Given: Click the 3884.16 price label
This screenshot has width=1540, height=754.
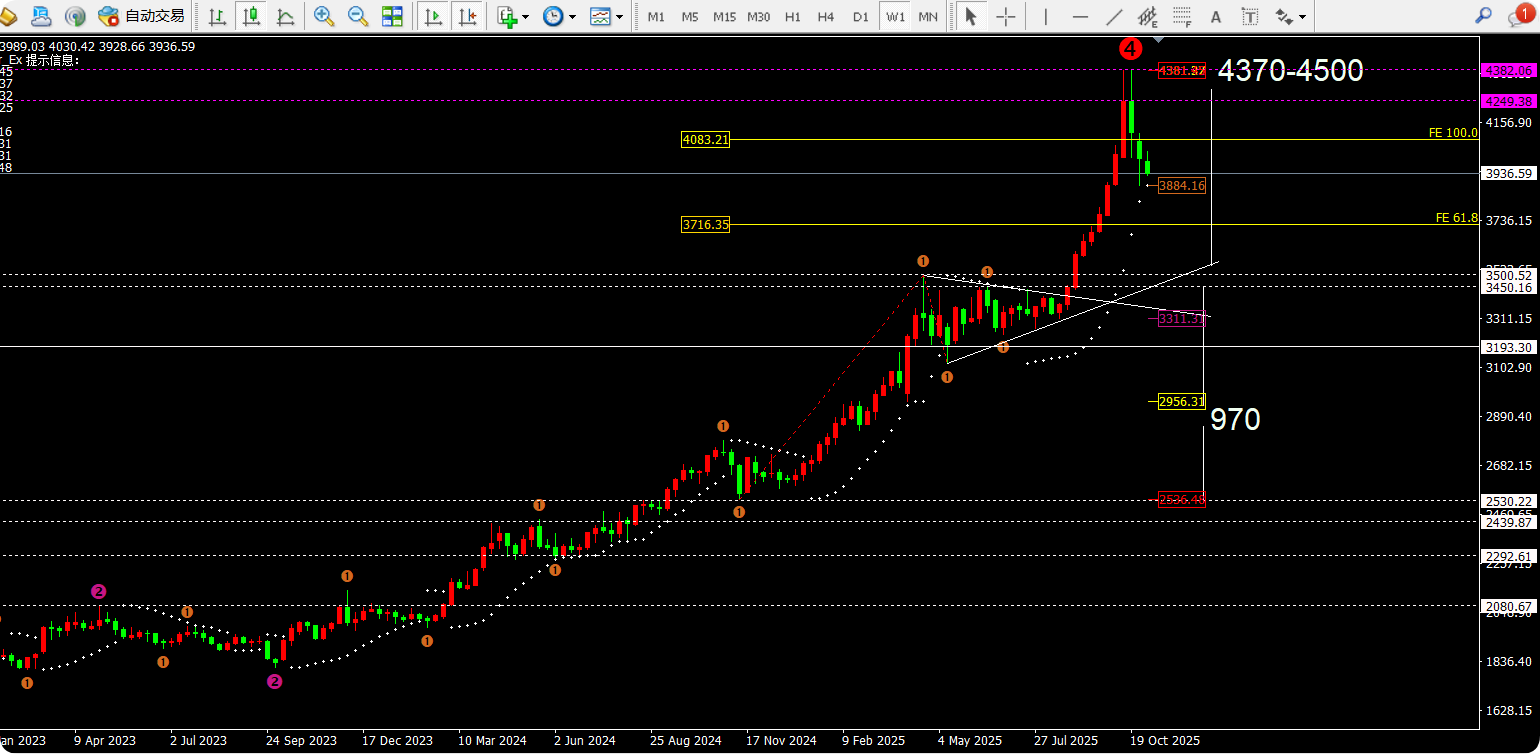Looking at the screenshot, I should click(x=1182, y=185).
